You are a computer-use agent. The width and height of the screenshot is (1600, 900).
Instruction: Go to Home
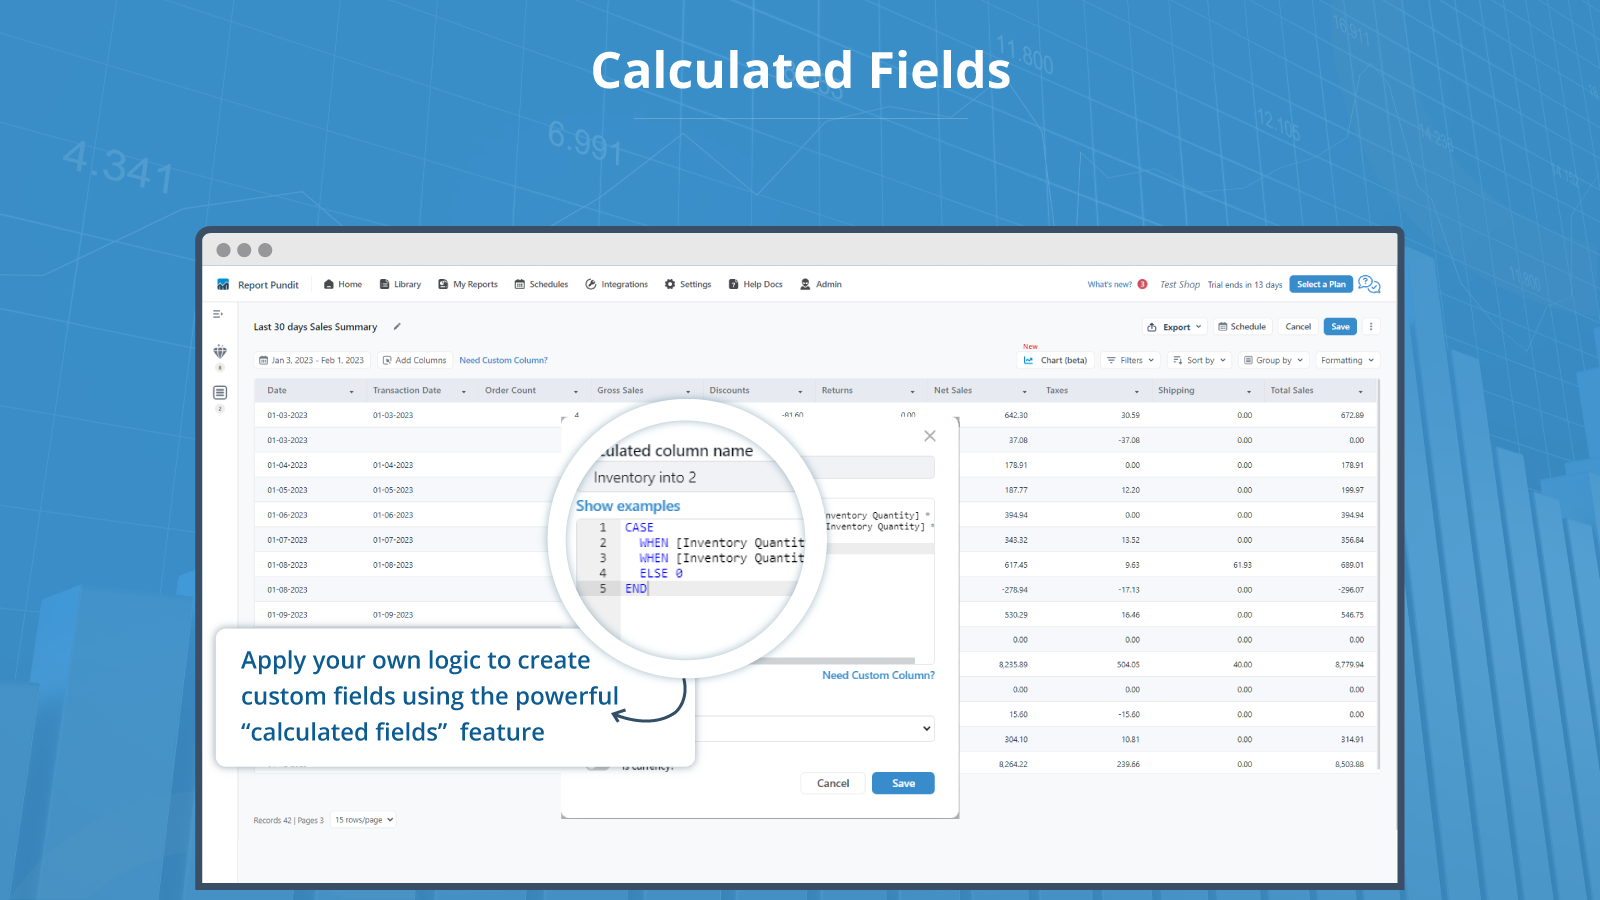(343, 284)
